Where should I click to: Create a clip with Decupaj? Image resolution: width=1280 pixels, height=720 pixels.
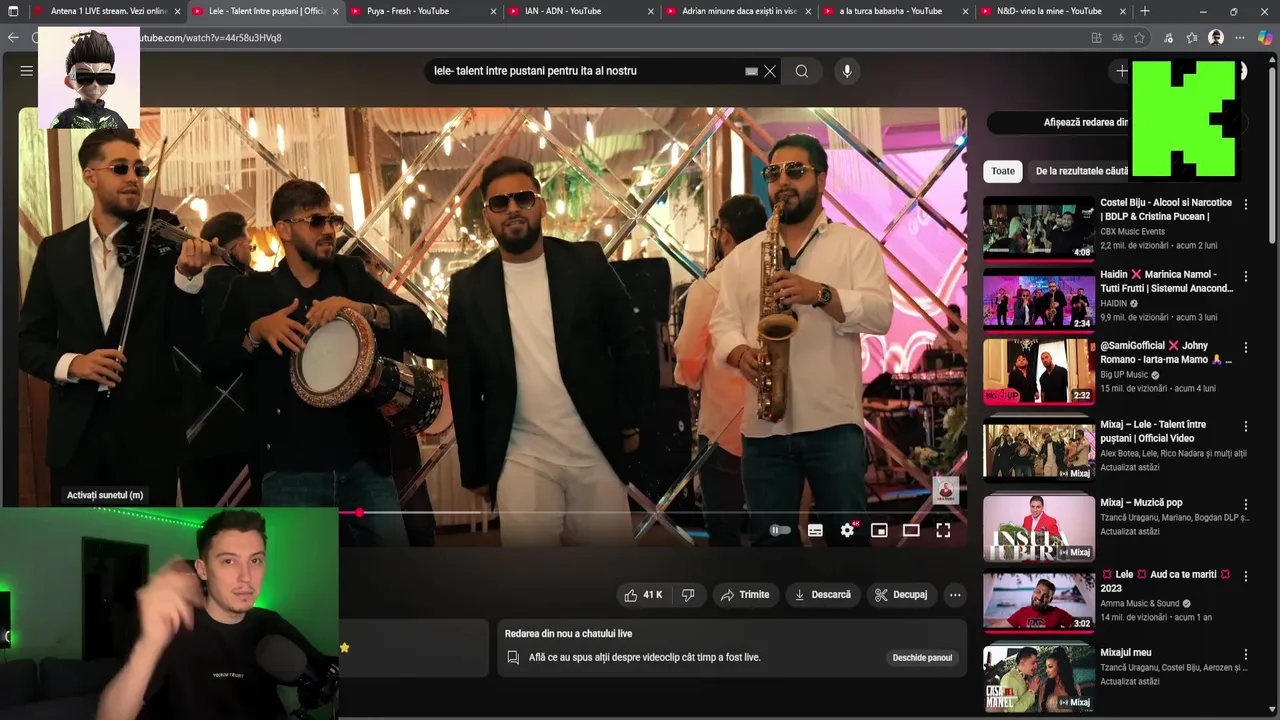(900, 595)
